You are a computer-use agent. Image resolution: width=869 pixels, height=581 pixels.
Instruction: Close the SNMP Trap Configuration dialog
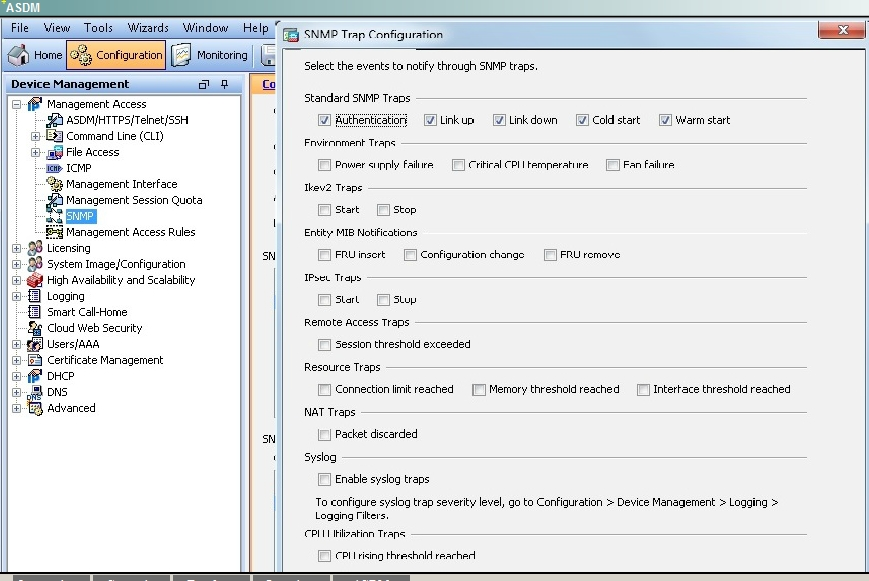(842, 30)
